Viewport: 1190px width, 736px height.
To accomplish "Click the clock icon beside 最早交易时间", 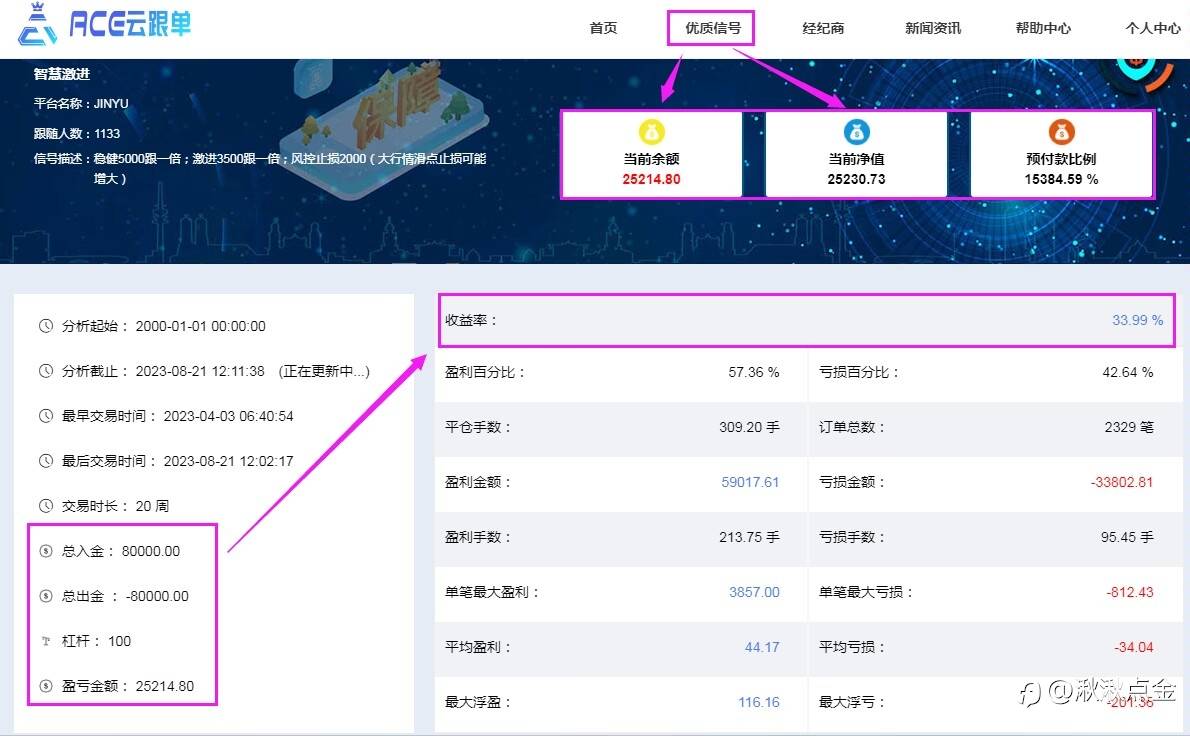I will [46, 416].
